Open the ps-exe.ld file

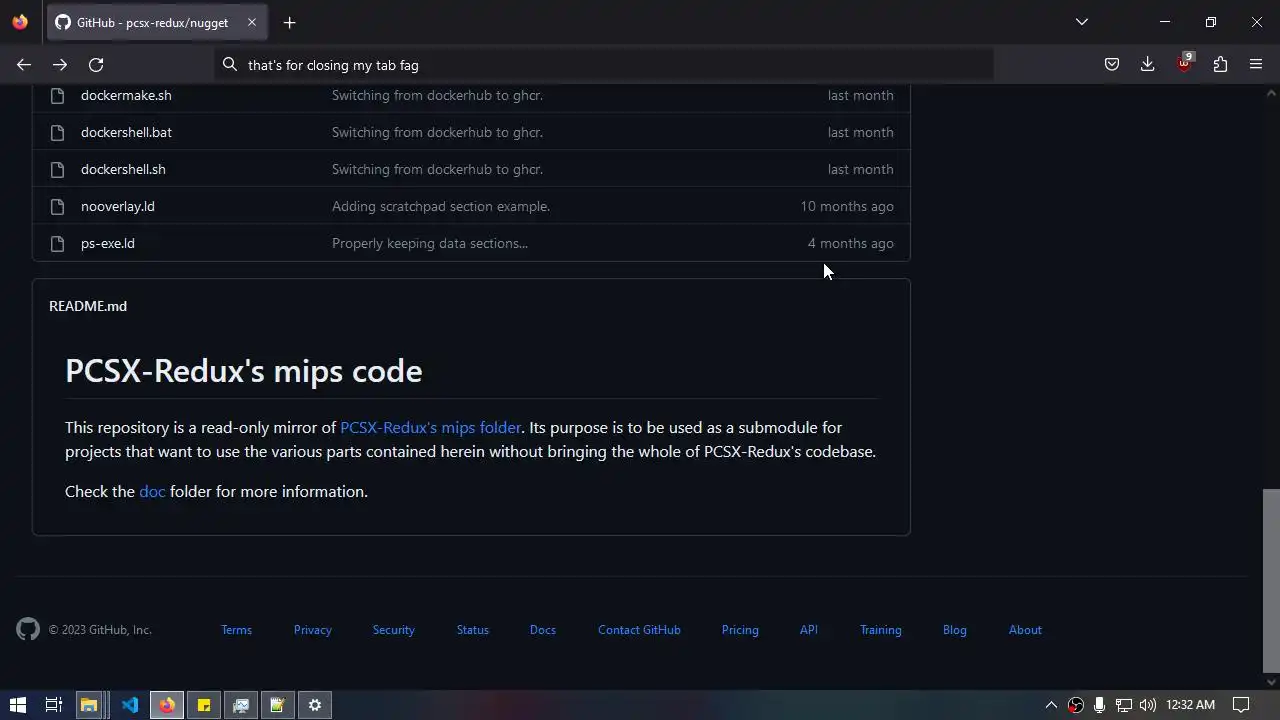(x=108, y=243)
